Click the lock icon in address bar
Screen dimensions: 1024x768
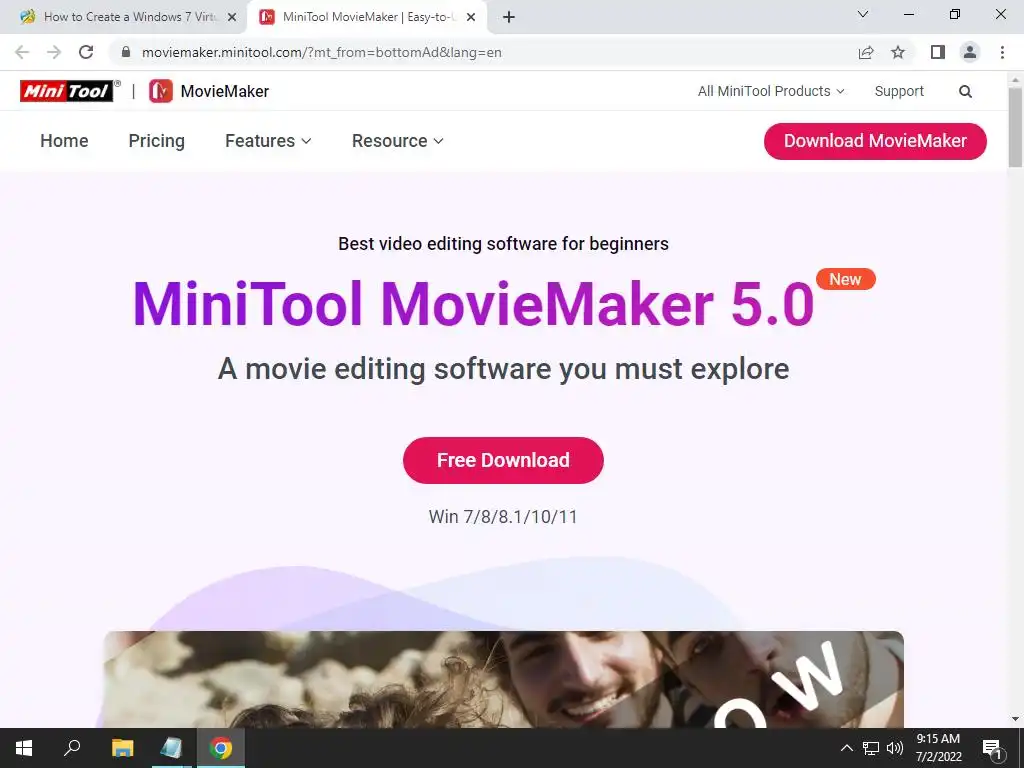[x=126, y=52]
